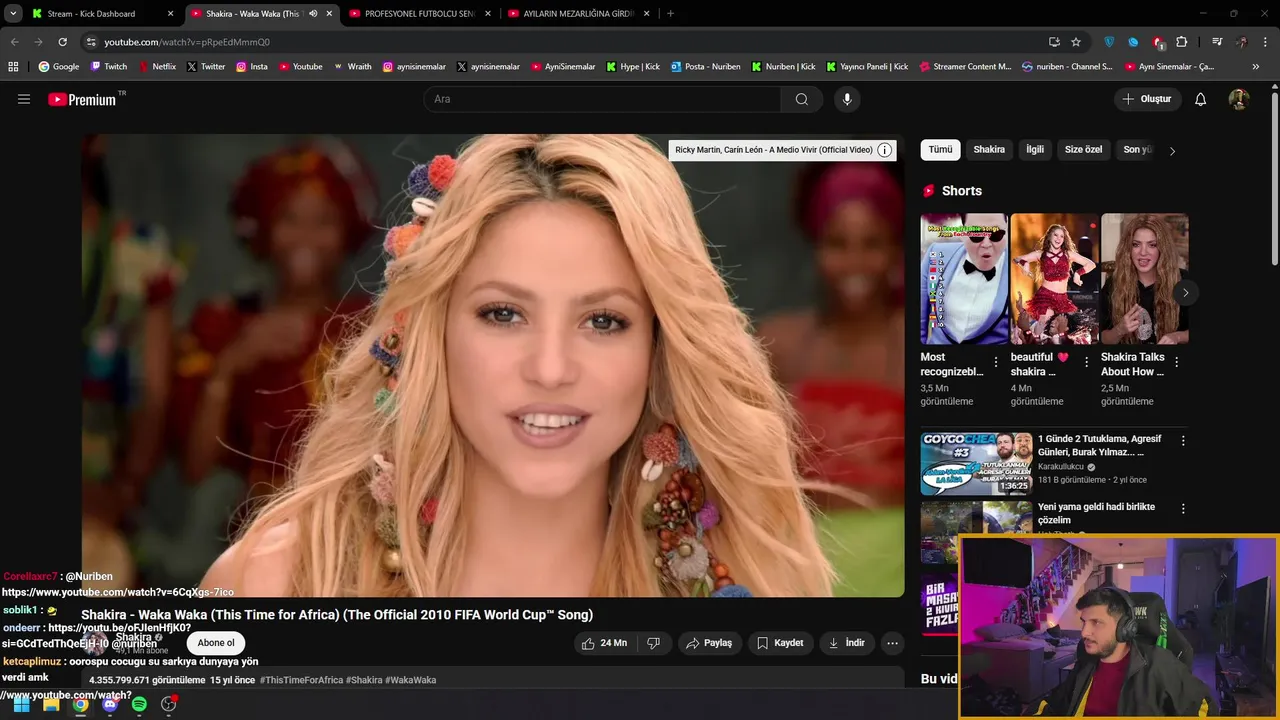Open the '1 Günde 2 Tutuklama' video thumbnail
Screen dimensions: 1280x720
(x=977, y=463)
